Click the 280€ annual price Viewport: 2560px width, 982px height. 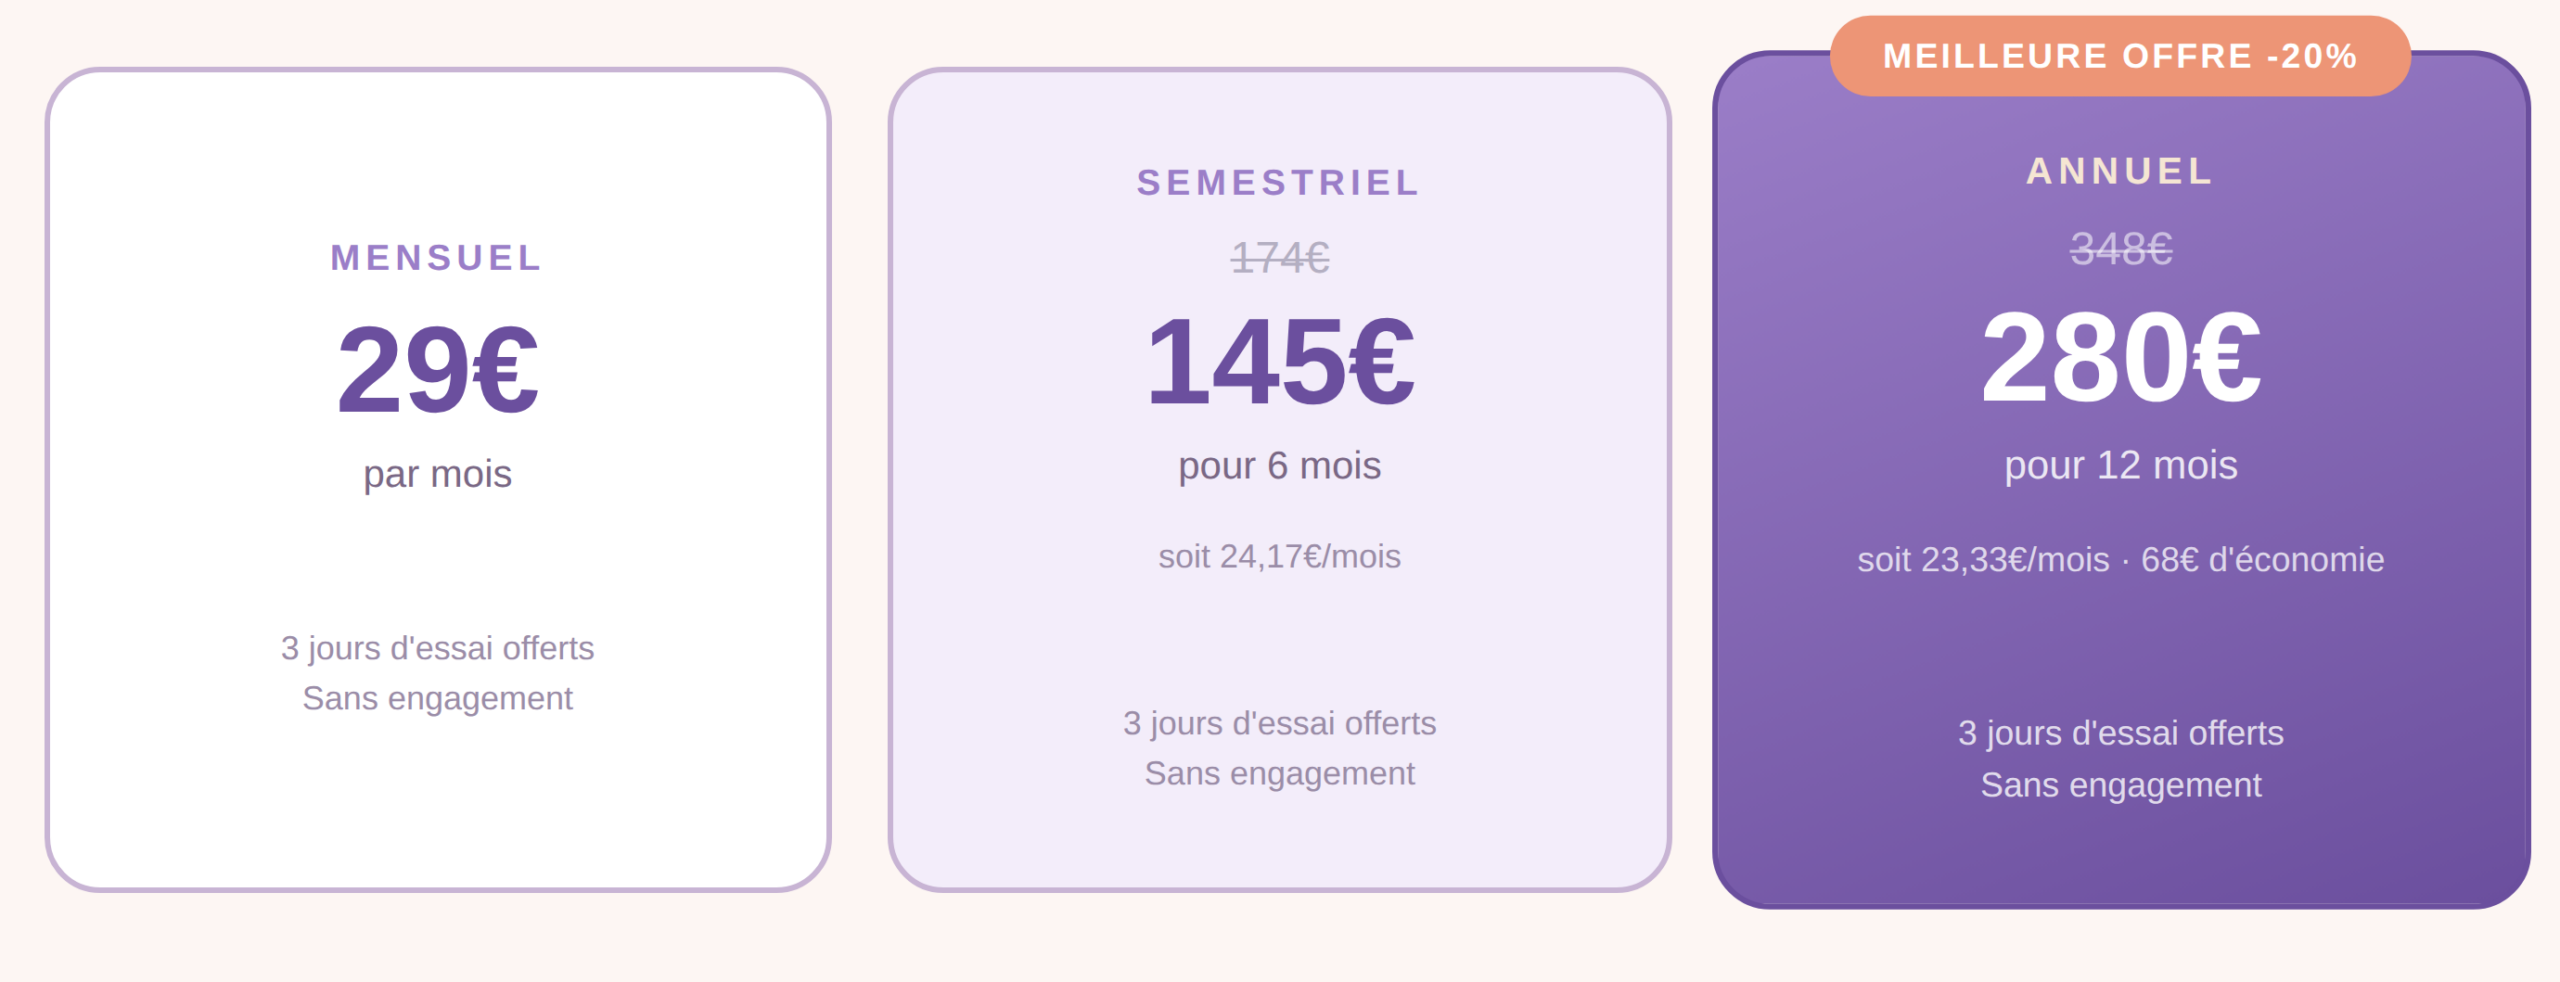[x=2121, y=357]
